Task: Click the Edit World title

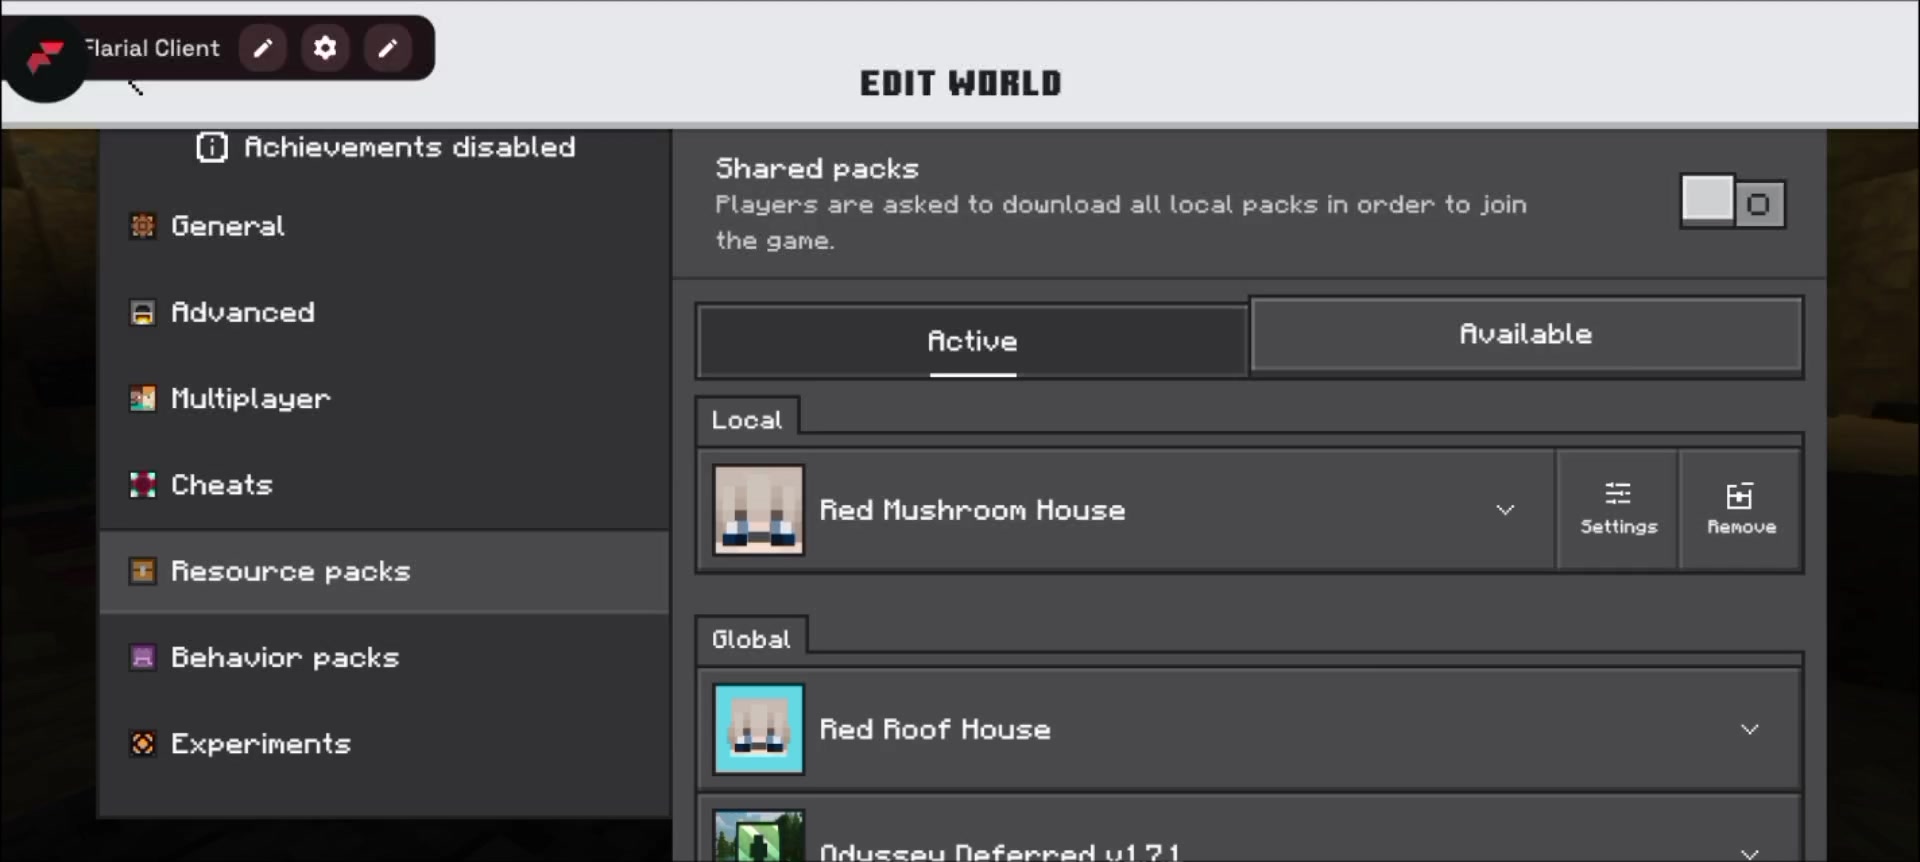Action: pyautogui.click(x=961, y=83)
